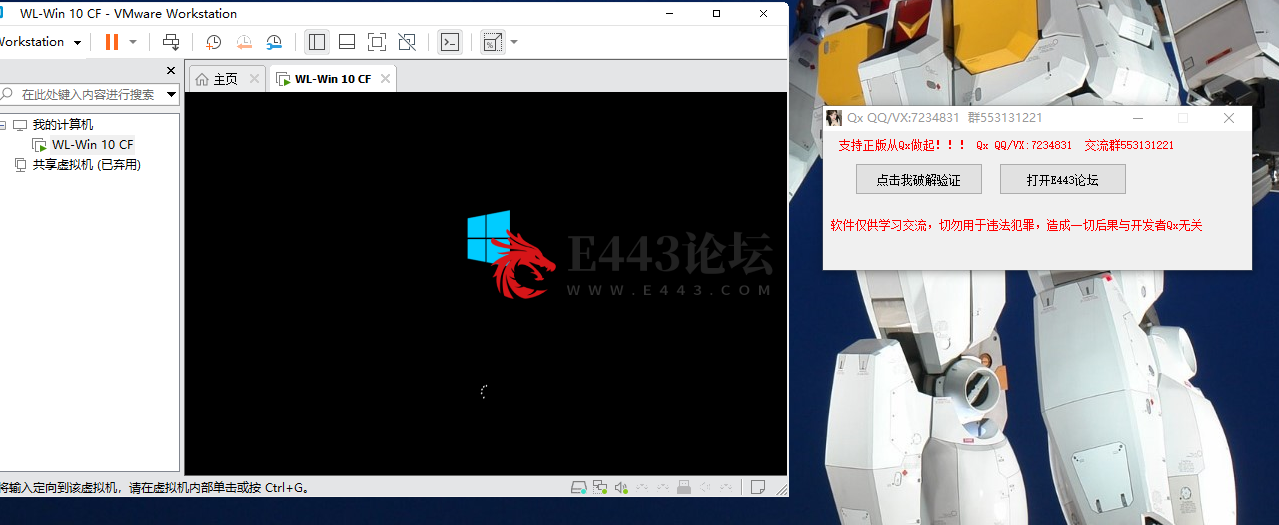Click the Qx window title avatar icon
Screen dimensions: 1279x525
[833, 118]
